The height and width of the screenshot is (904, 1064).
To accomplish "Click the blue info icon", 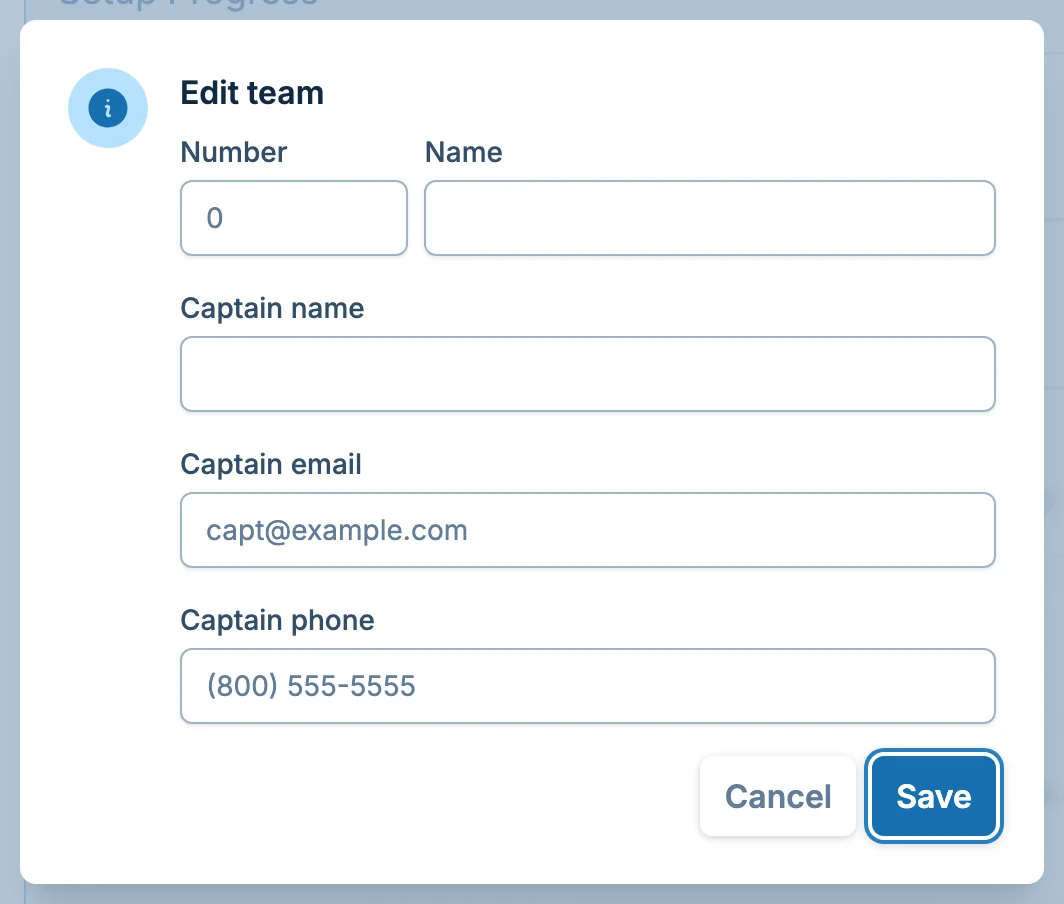I will 108,108.
